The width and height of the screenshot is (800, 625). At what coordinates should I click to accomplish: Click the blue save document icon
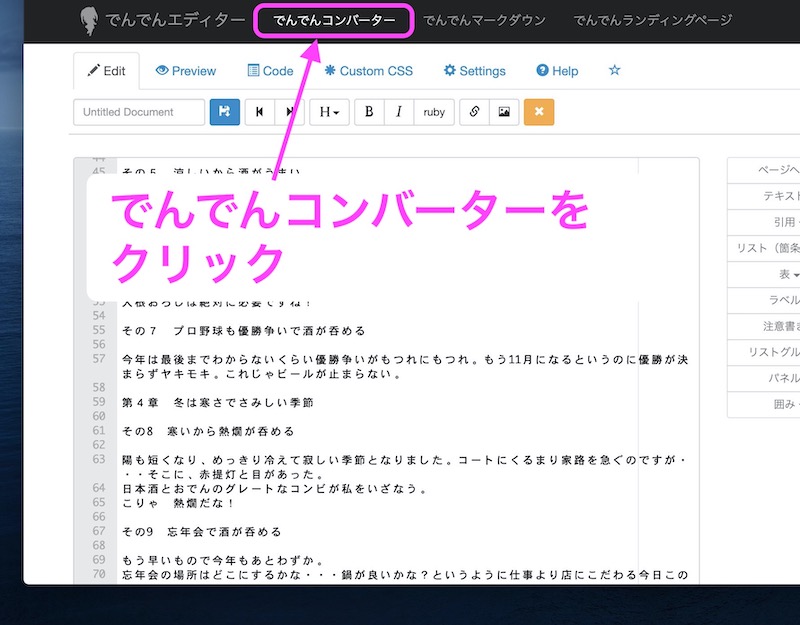[225, 112]
